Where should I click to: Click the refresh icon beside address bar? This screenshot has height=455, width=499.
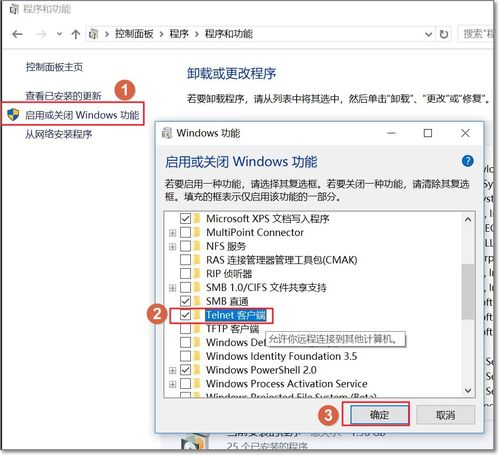click(x=444, y=34)
